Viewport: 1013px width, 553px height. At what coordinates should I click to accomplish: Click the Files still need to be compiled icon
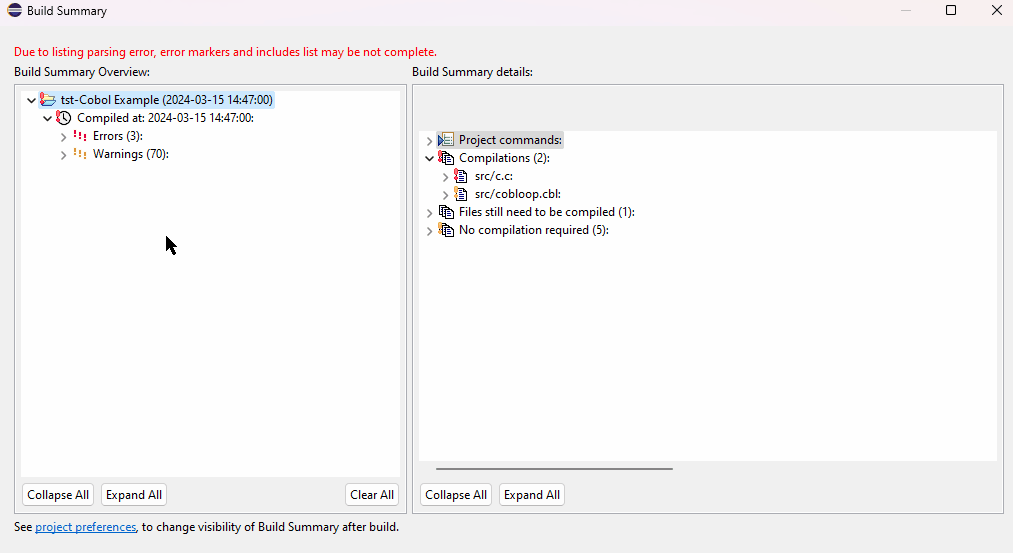[446, 212]
